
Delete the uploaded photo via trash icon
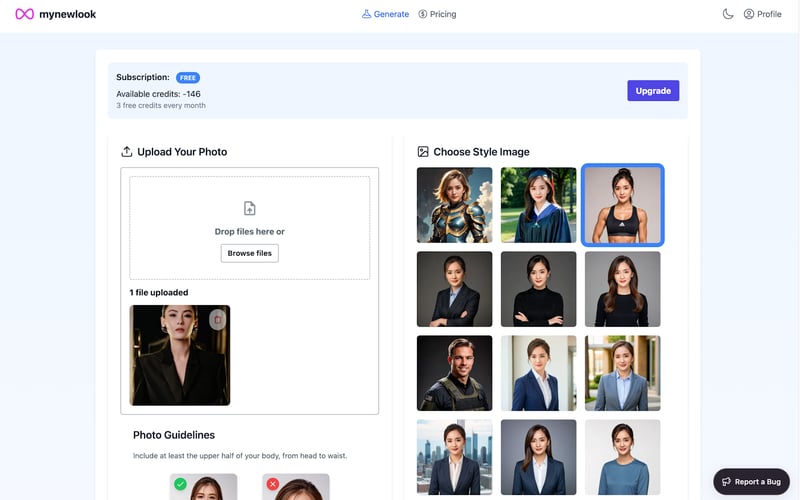[218, 320]
